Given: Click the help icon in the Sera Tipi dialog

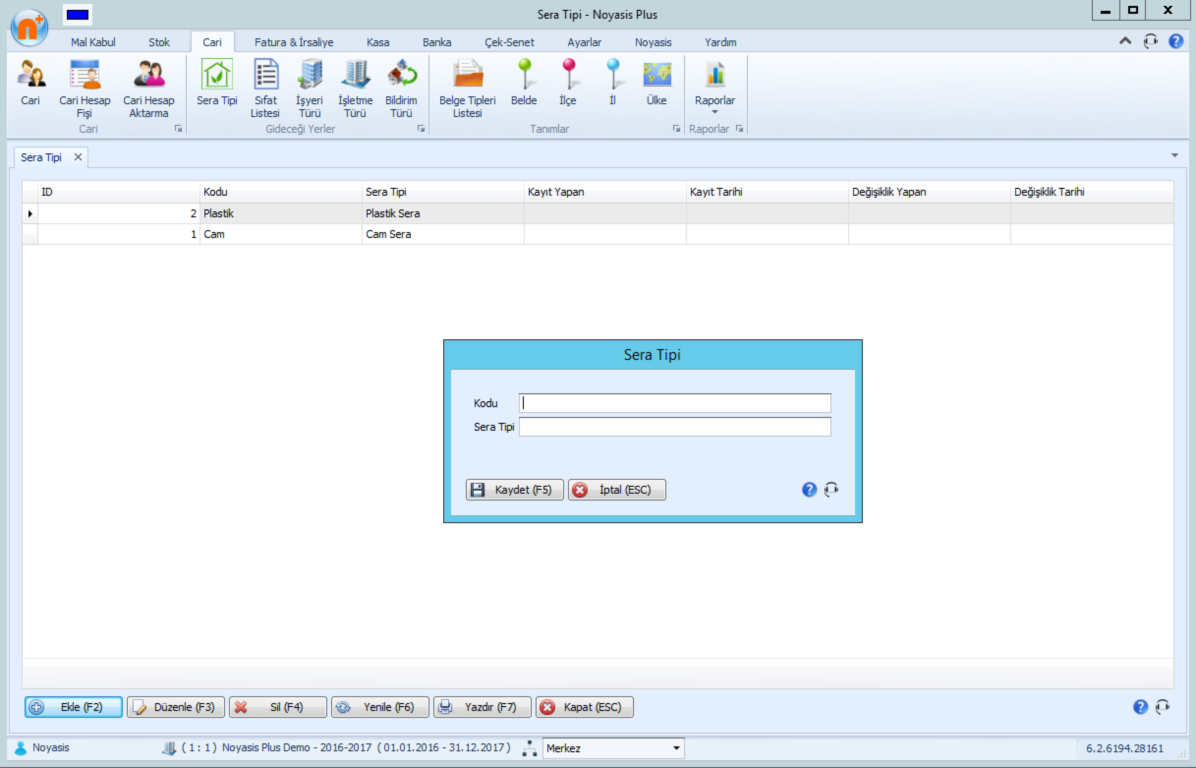Looking at the screenshot, I should pyautogui.click(x=809, y=490).
